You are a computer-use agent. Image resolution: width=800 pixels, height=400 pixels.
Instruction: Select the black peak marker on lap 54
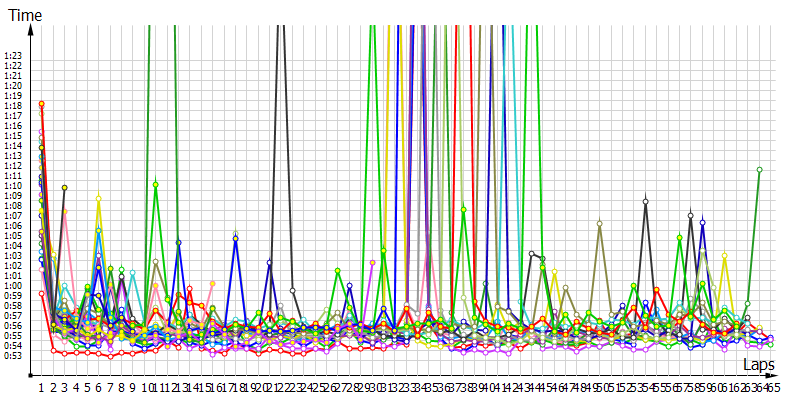[646, 201]
